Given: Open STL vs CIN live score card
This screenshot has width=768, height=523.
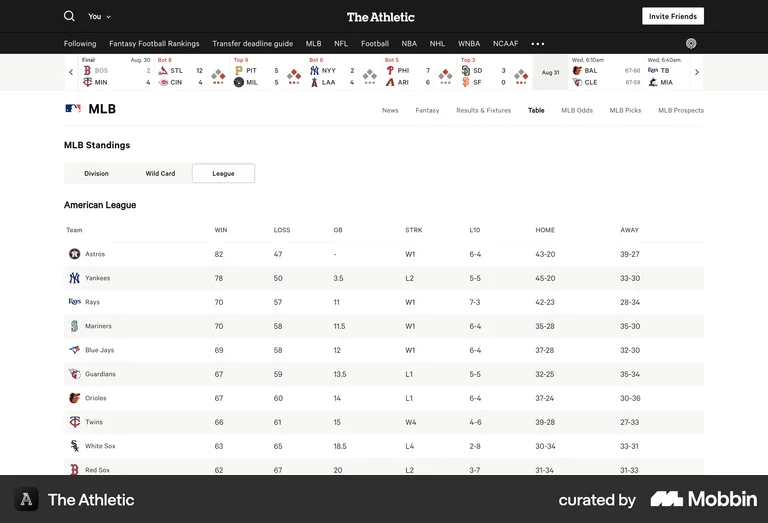Looking at the screenshot, I should coord(192,72).
